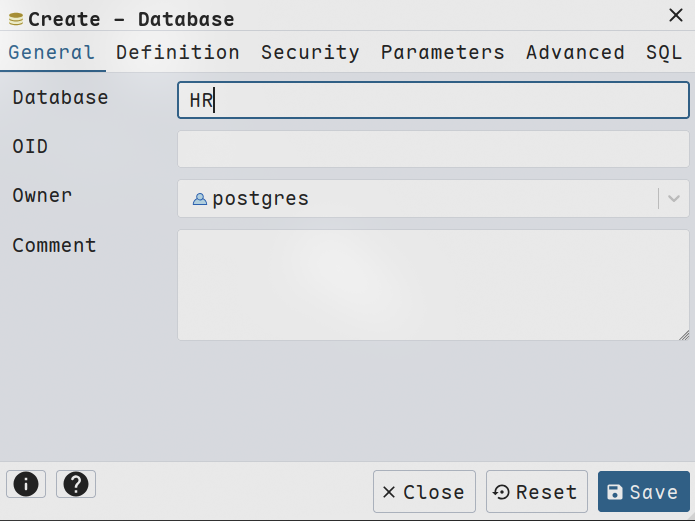Image resolution: width=695 pixels, height=521 pixels.
Task: Select the postgres value in Owner field
Action: (x=260, y=199)
